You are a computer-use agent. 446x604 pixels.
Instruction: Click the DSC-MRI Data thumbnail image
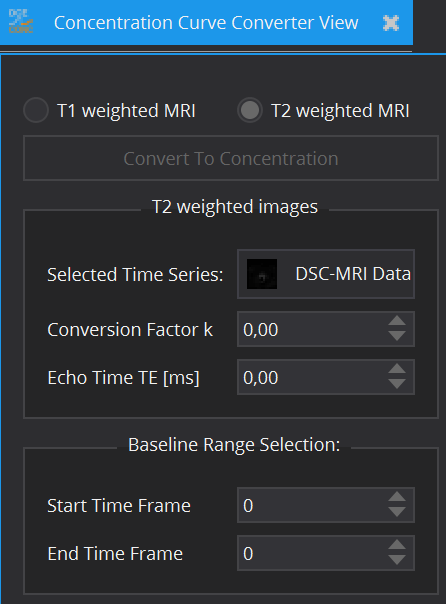click(x=262, y=274)
